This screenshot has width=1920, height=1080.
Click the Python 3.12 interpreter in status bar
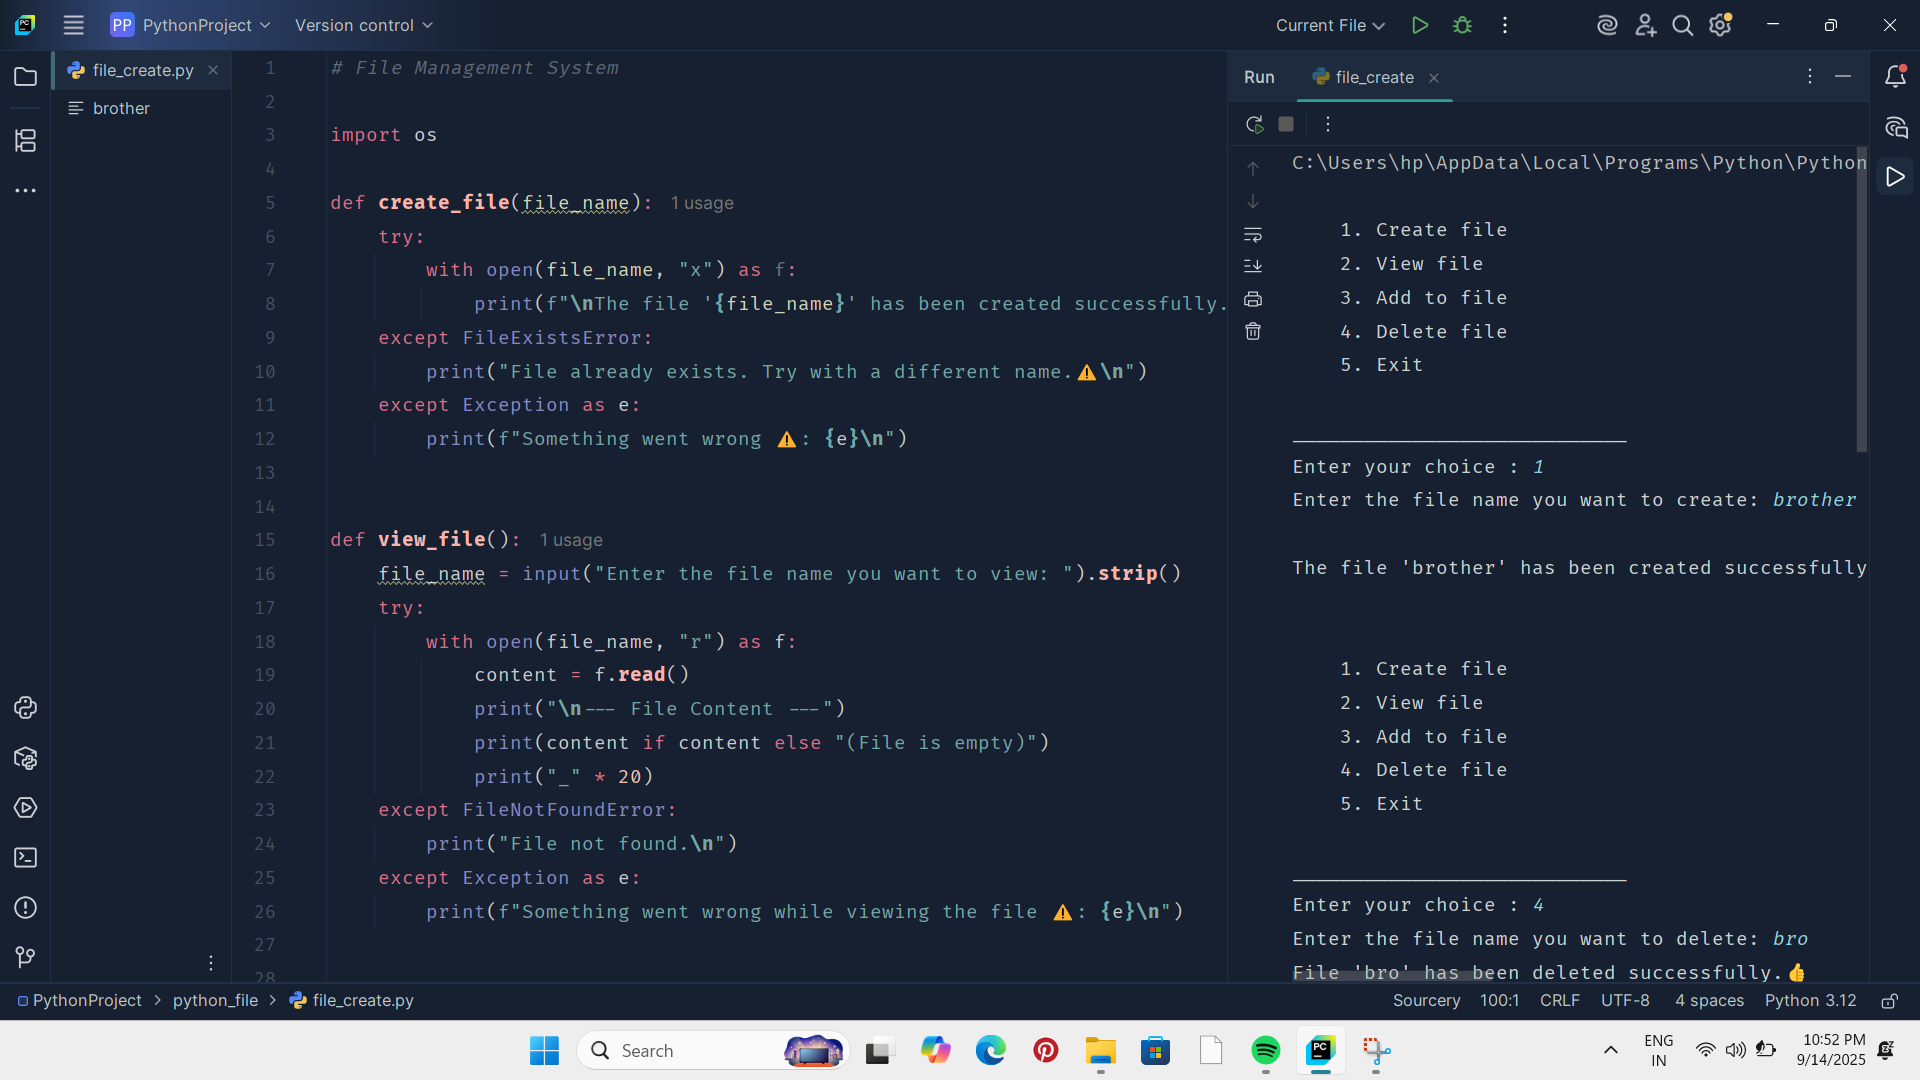(1810, 1001)
